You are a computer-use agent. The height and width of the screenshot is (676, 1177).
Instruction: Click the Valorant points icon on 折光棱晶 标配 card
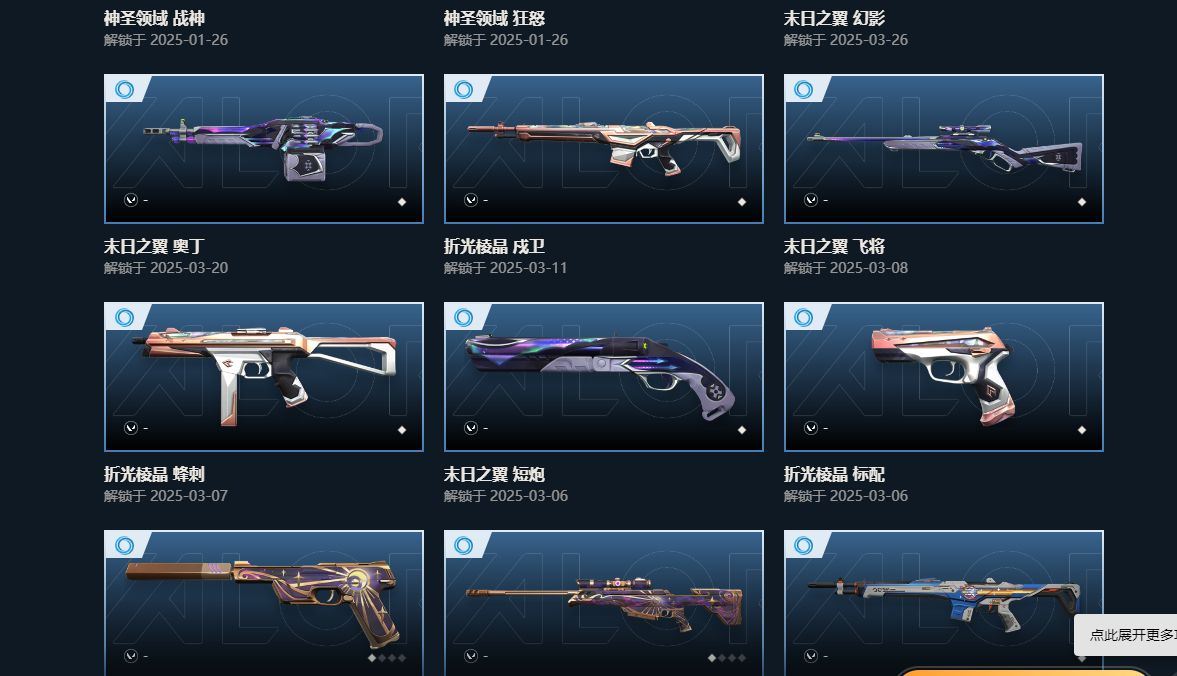[811, 428]
